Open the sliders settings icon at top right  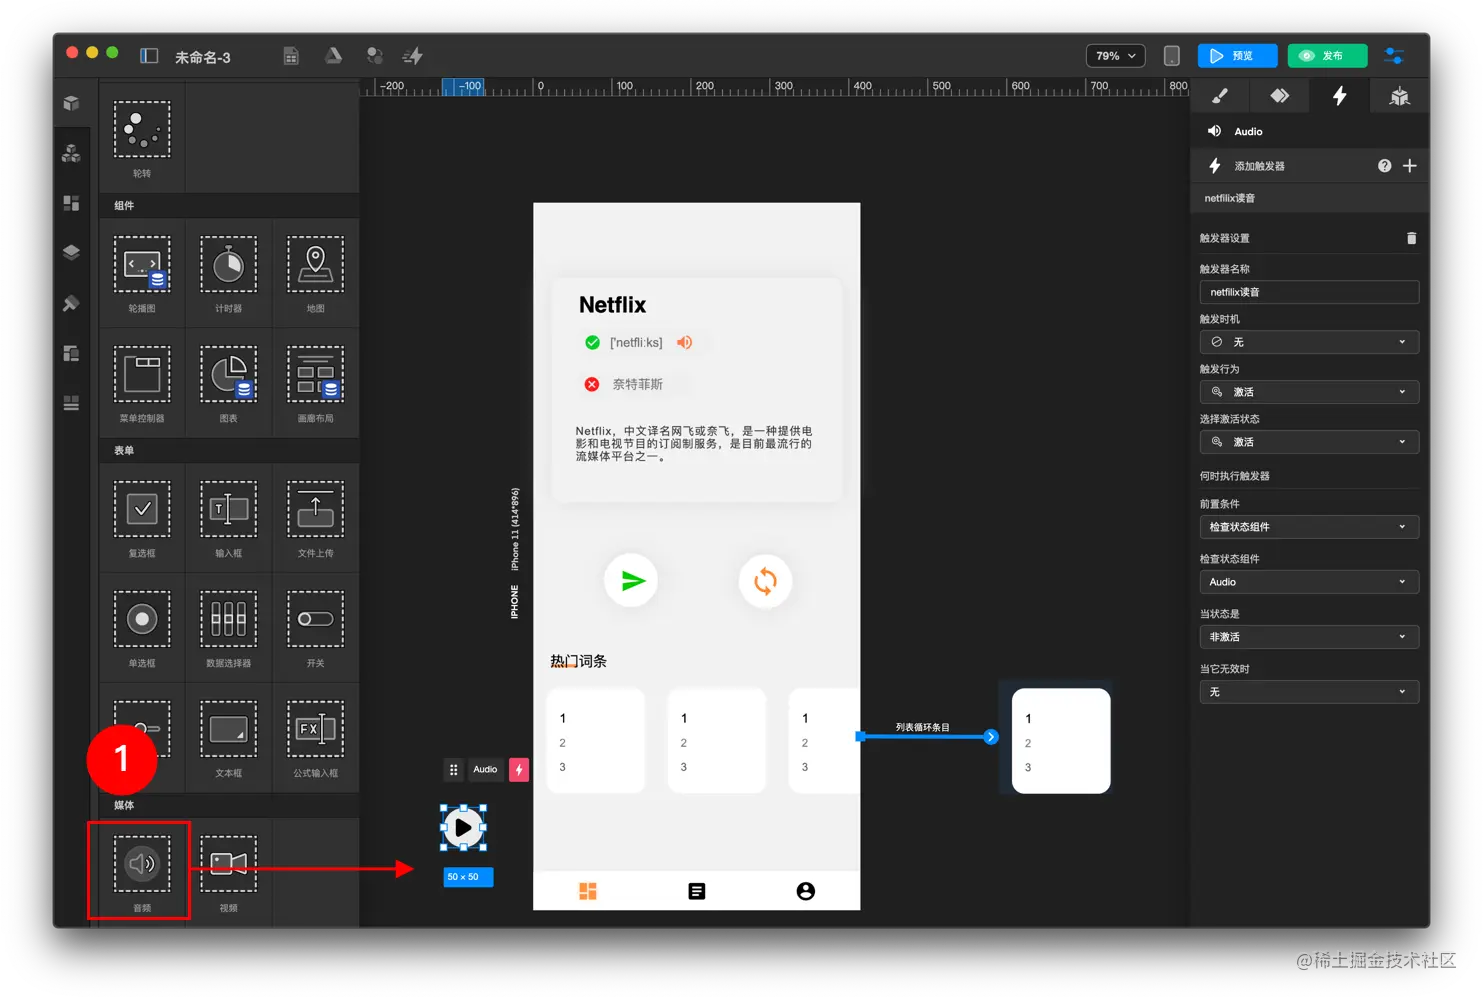(x=1393, y=56)
